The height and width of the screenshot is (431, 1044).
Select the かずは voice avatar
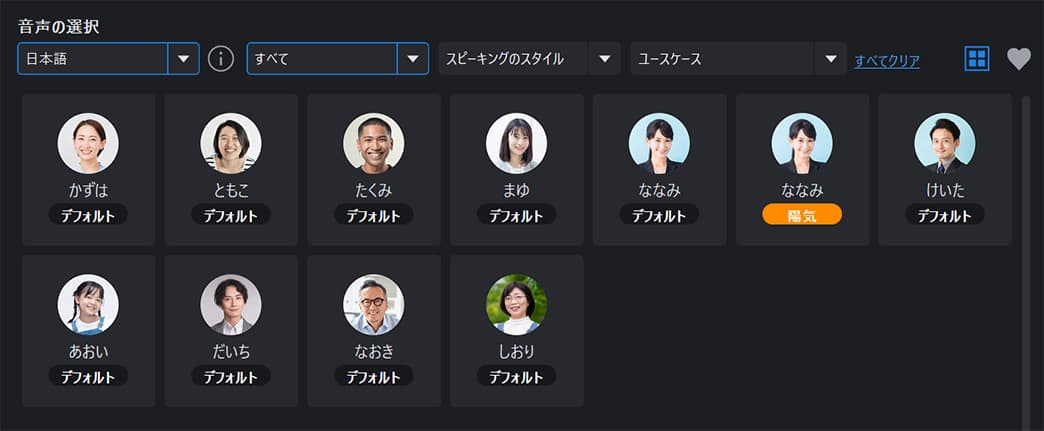pos(88,143)
